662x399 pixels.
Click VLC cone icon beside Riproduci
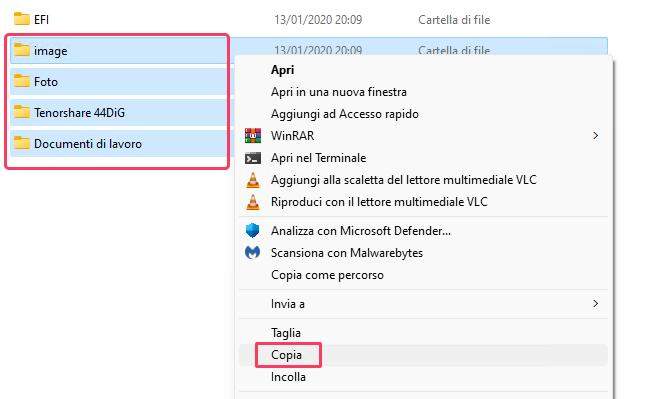pyautogui.click(x=252, y=202)
